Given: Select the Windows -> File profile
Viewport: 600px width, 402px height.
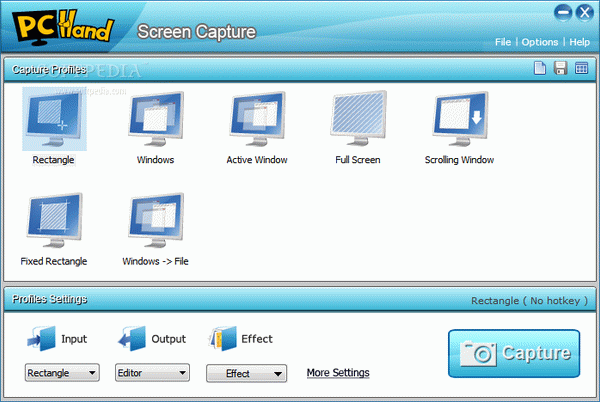Looking at the screenshot, I should [x=156, y=220].
